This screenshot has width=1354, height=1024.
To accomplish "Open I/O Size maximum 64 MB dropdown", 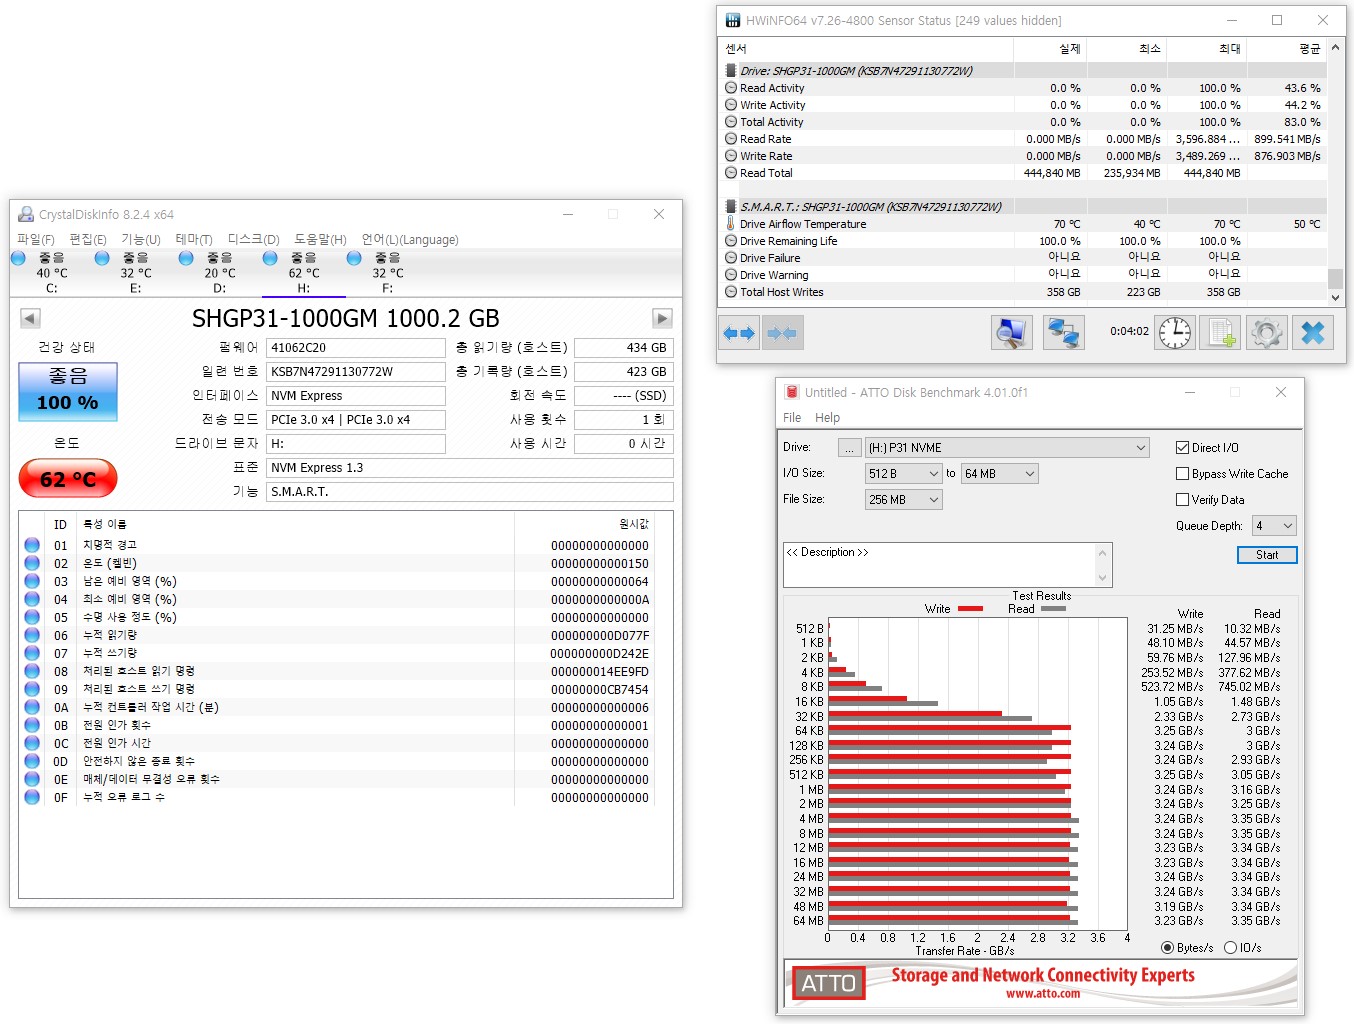I will pos(1000,474).
